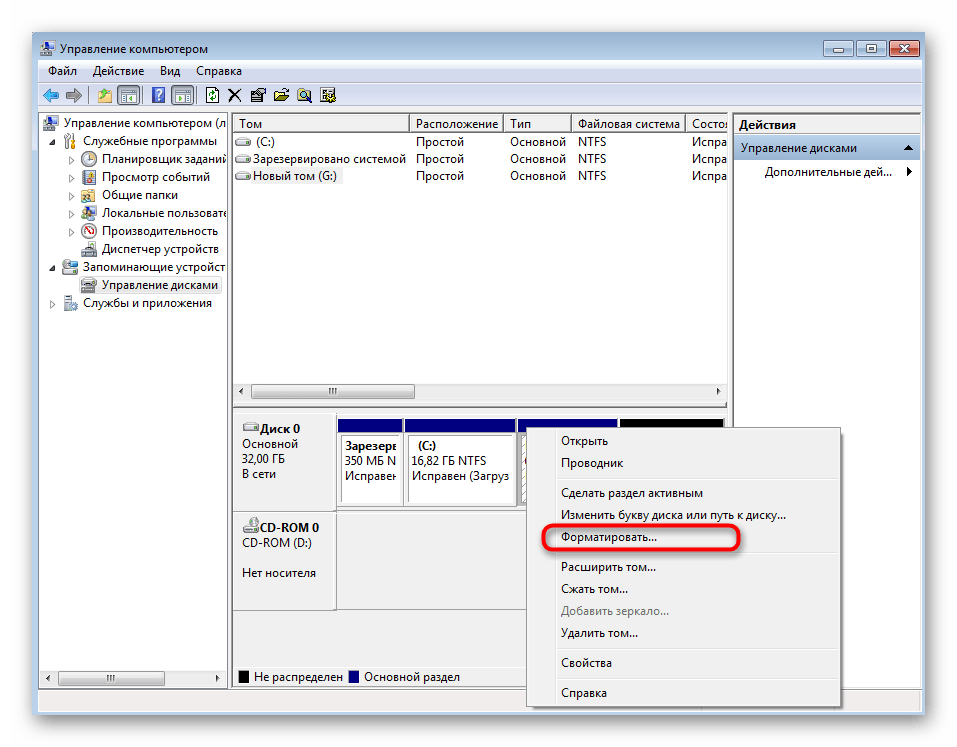Click the Управление компьютером window title icon
Image resolution: width=957 pixels, height=747 pixels.
coord(48,49)
